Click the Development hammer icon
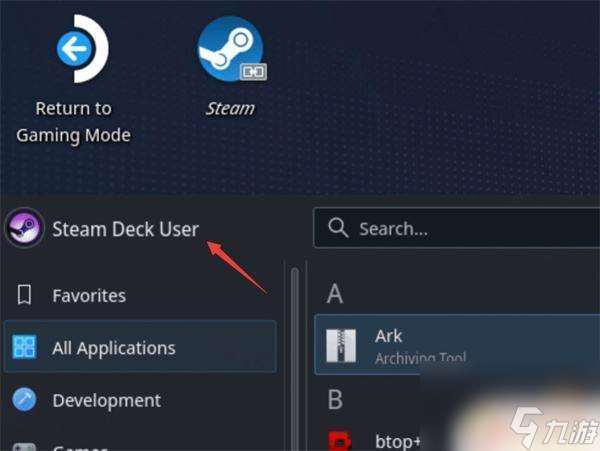The width and height of the screenshot is (600, 451). 24,399
